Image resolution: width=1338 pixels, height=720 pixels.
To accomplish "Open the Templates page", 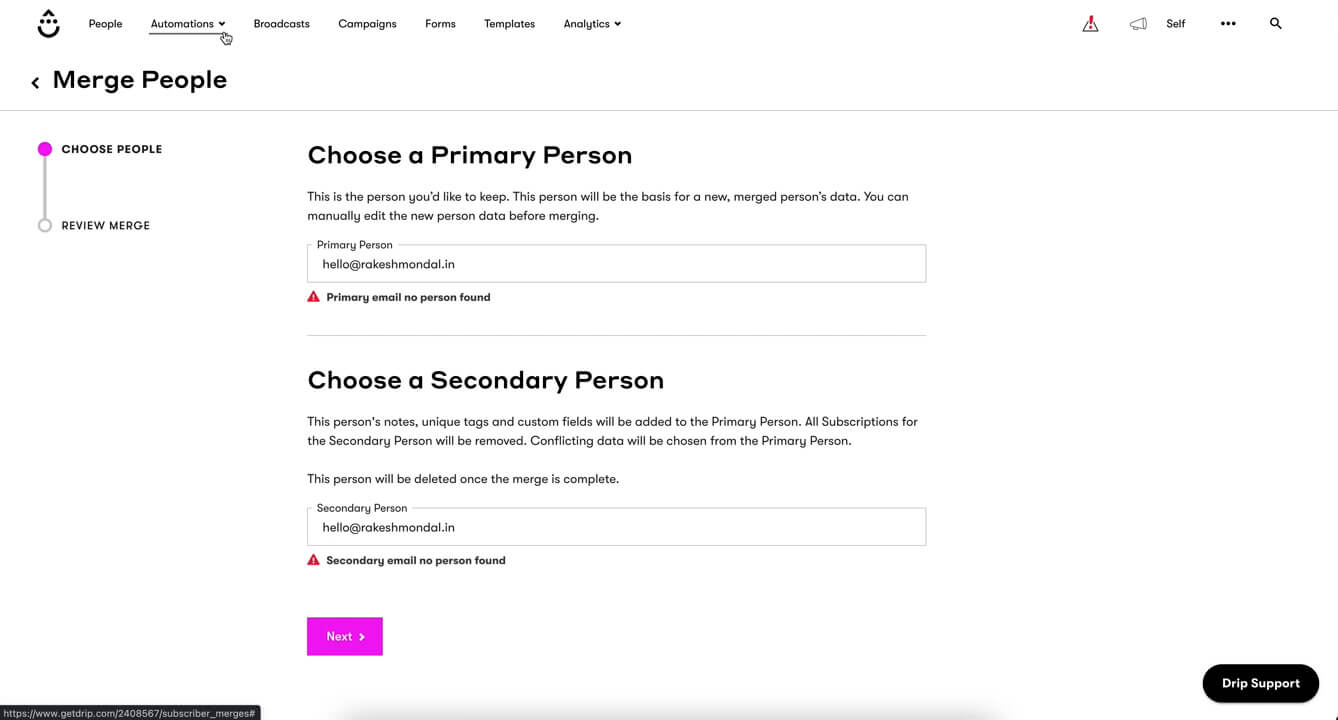I will tap(509, 24).
